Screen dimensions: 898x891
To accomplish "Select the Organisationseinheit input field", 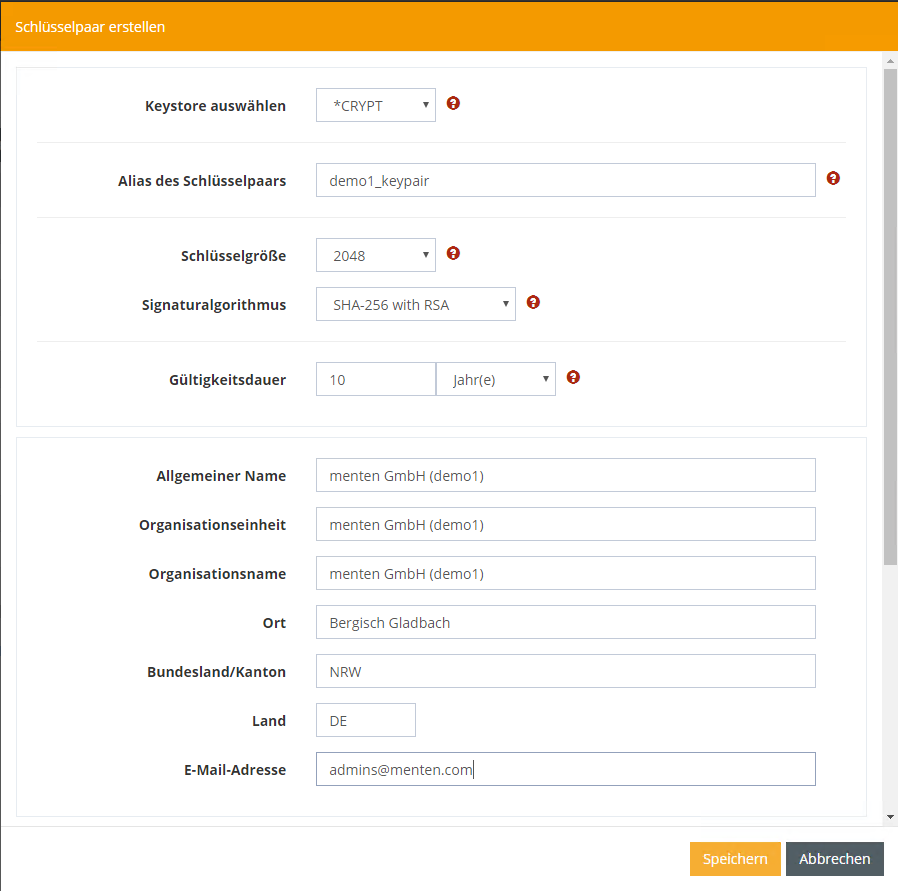I will (565, 525).
